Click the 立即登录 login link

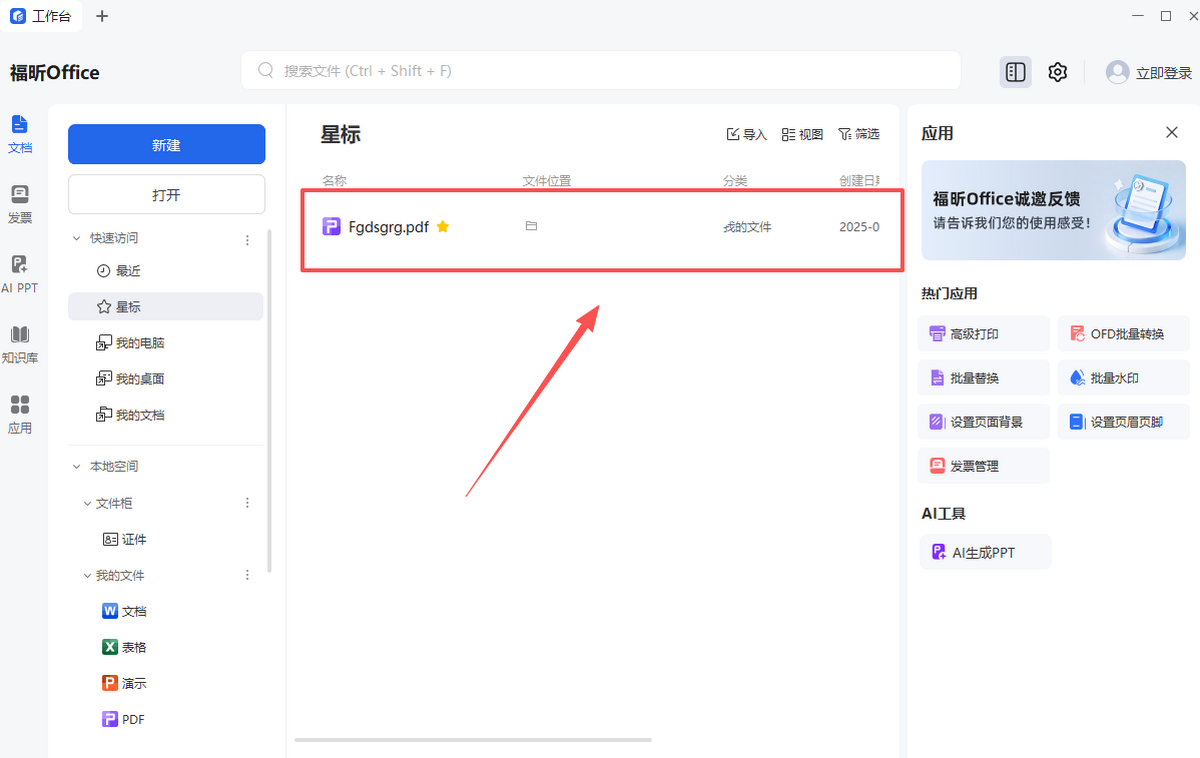coord(1164,73)
